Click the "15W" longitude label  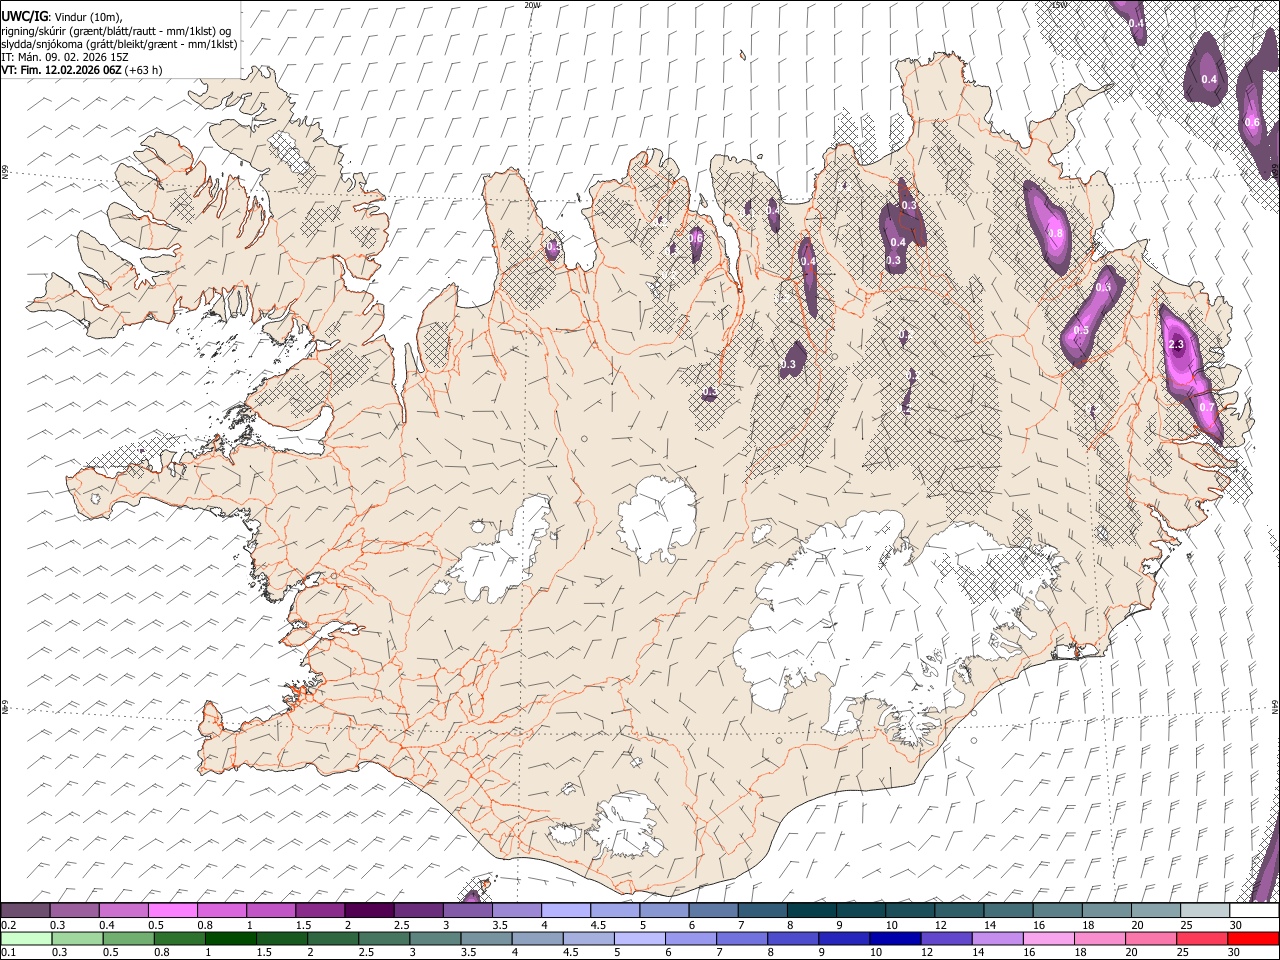point(1059,5)
